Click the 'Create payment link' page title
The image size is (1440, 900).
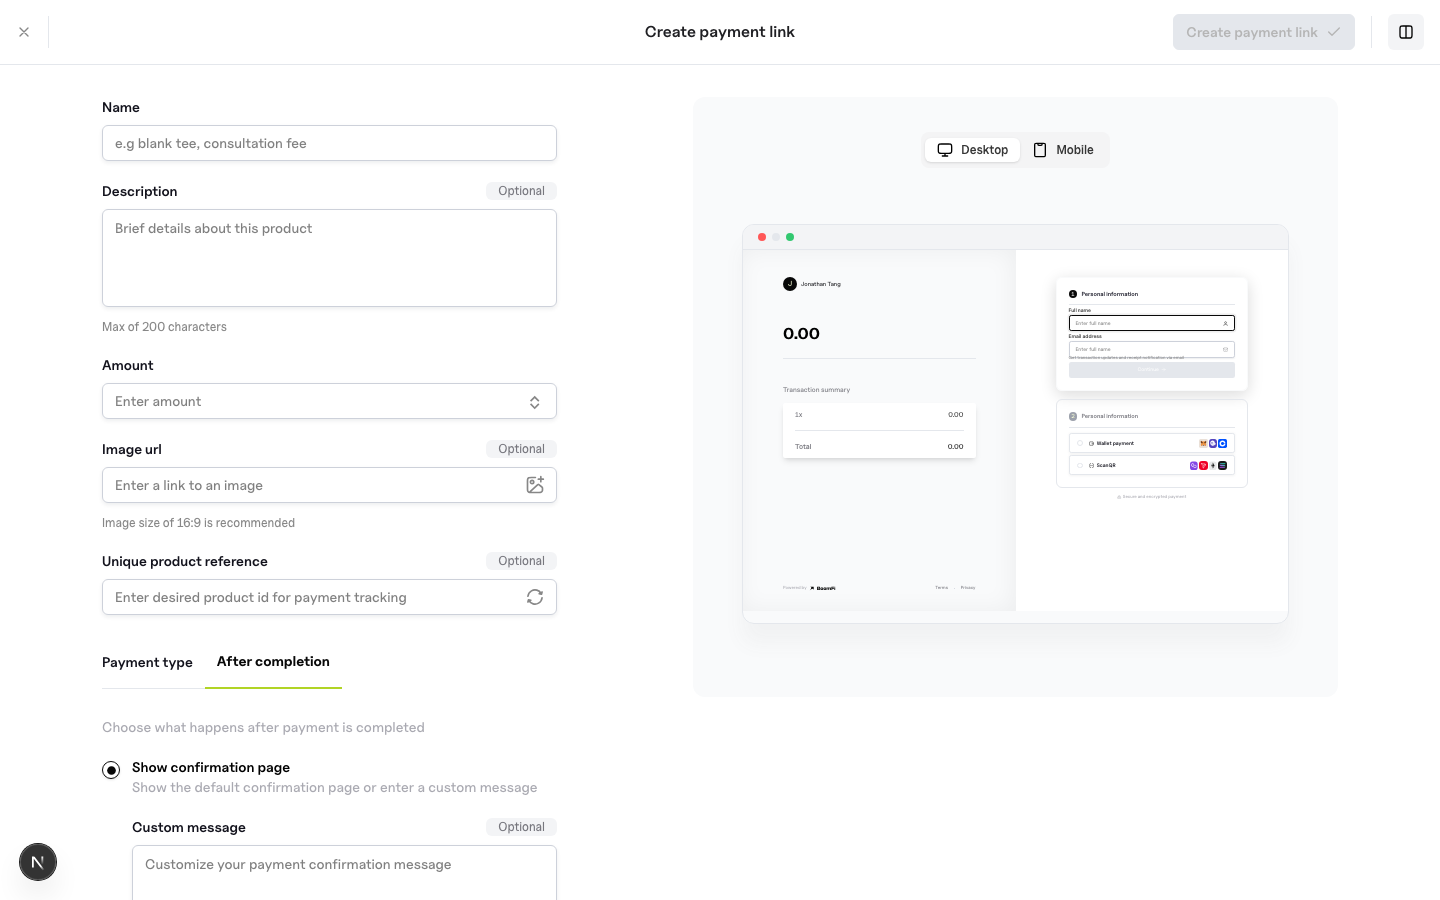click(720, 32)
